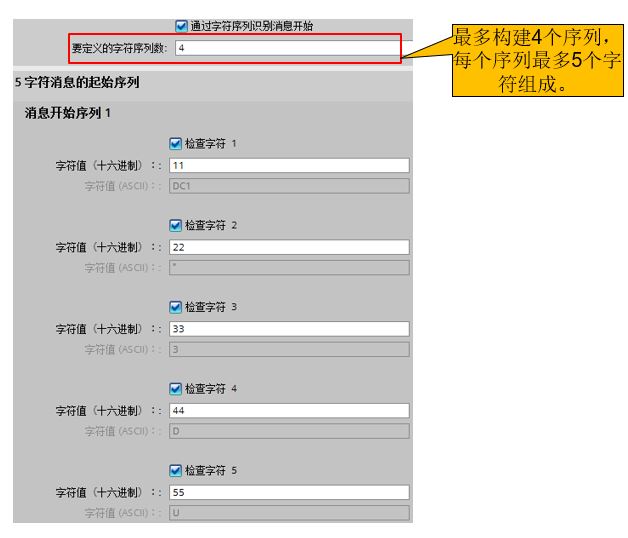
Task: Select hex value field containing 22
Action: coord(290,247)
